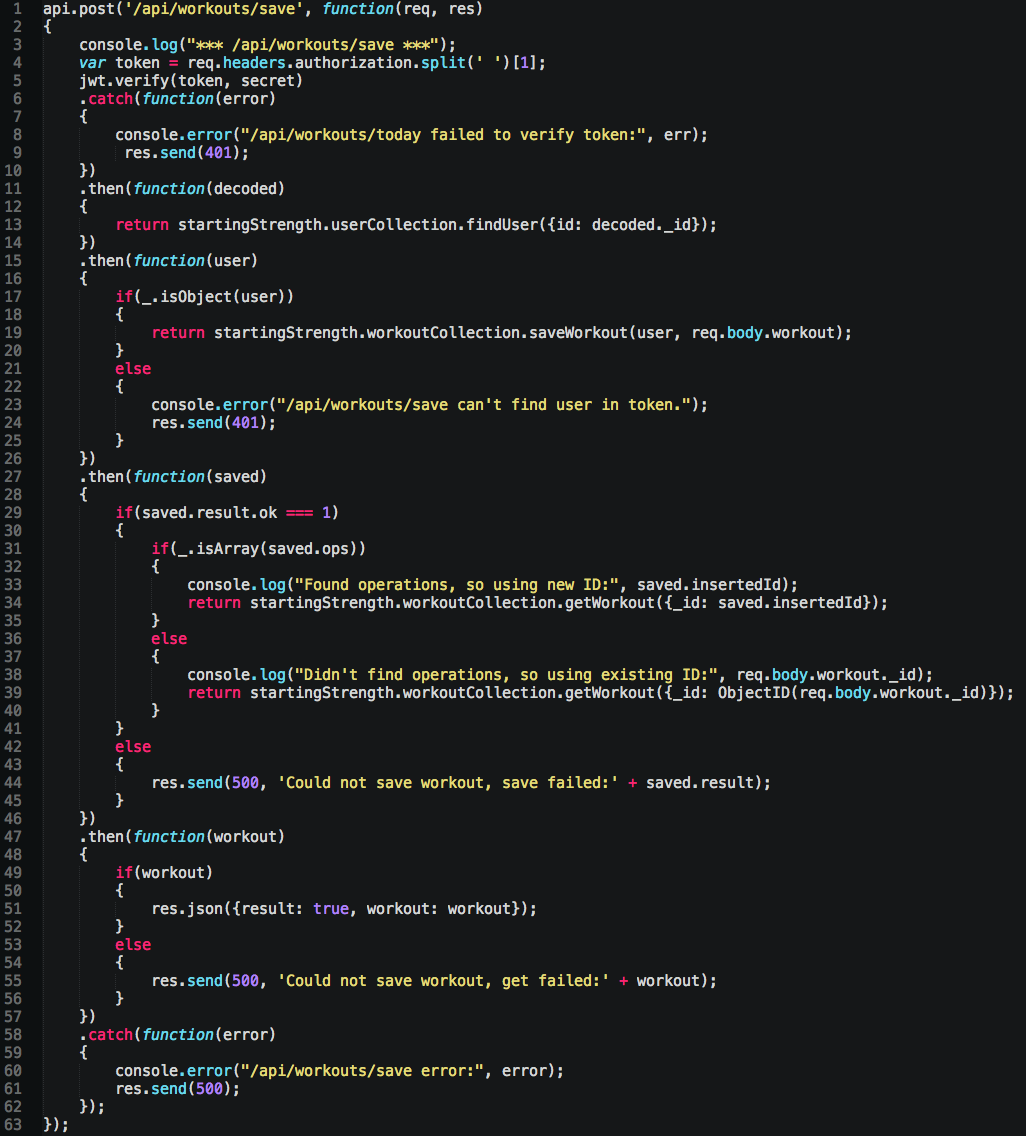Click the "Found operations, so using new ID:" string
The height and width of the screenshot is (1136, 1026).
(x=456, y=585)
